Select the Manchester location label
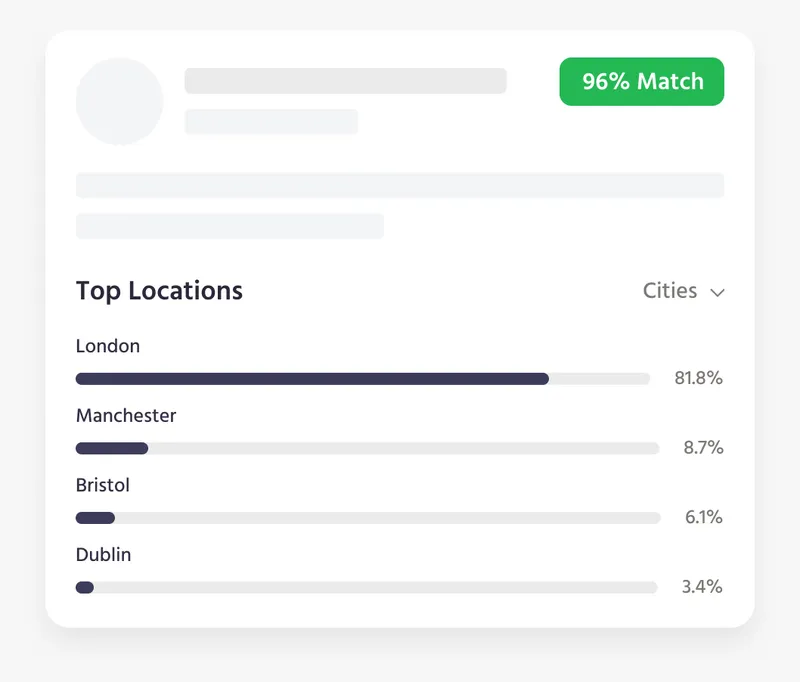The width and height of the screenshot is (800, 682). click(x=126, y=415)
